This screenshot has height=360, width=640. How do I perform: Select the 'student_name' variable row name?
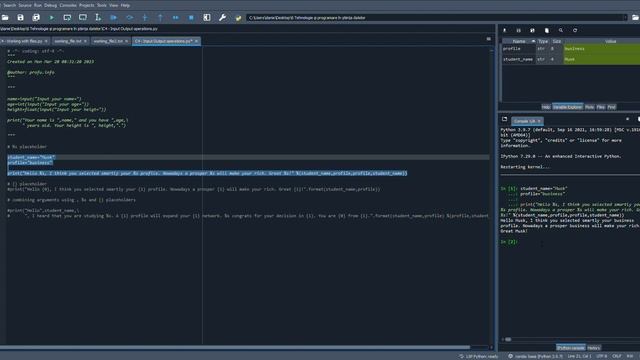pyautogui.click(x=518, y=59)
